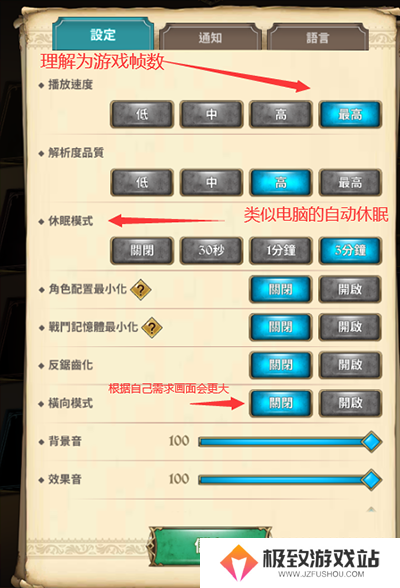Set 播放速度 to 低
Image resolution: width=400 pixels, height=588 pixels.
[x=142, y=114]
